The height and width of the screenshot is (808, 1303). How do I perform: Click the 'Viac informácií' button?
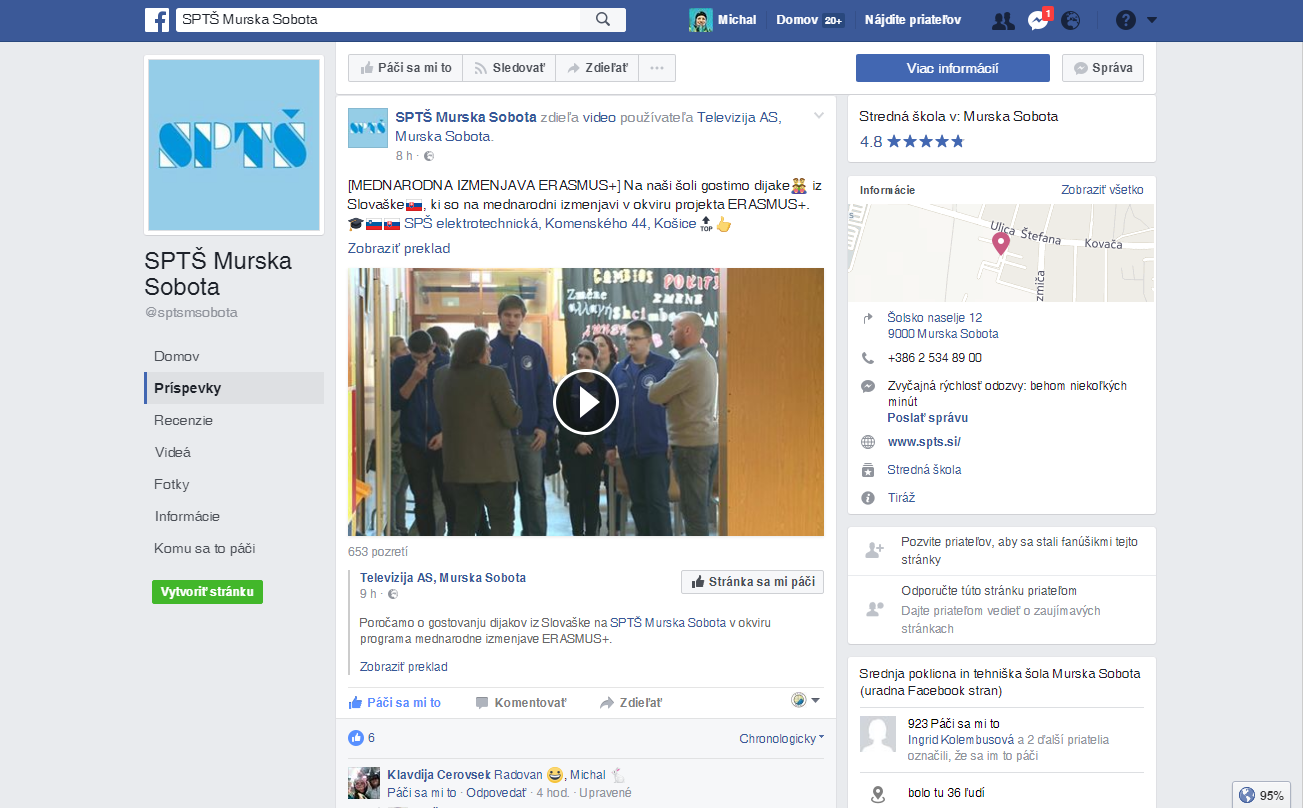[x=952, y=68]
